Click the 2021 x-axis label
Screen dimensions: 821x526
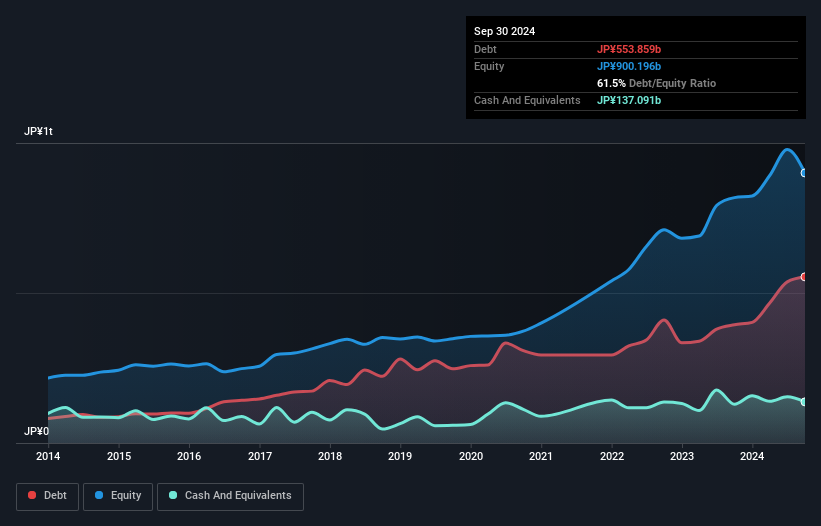click(x=541, y=456)
